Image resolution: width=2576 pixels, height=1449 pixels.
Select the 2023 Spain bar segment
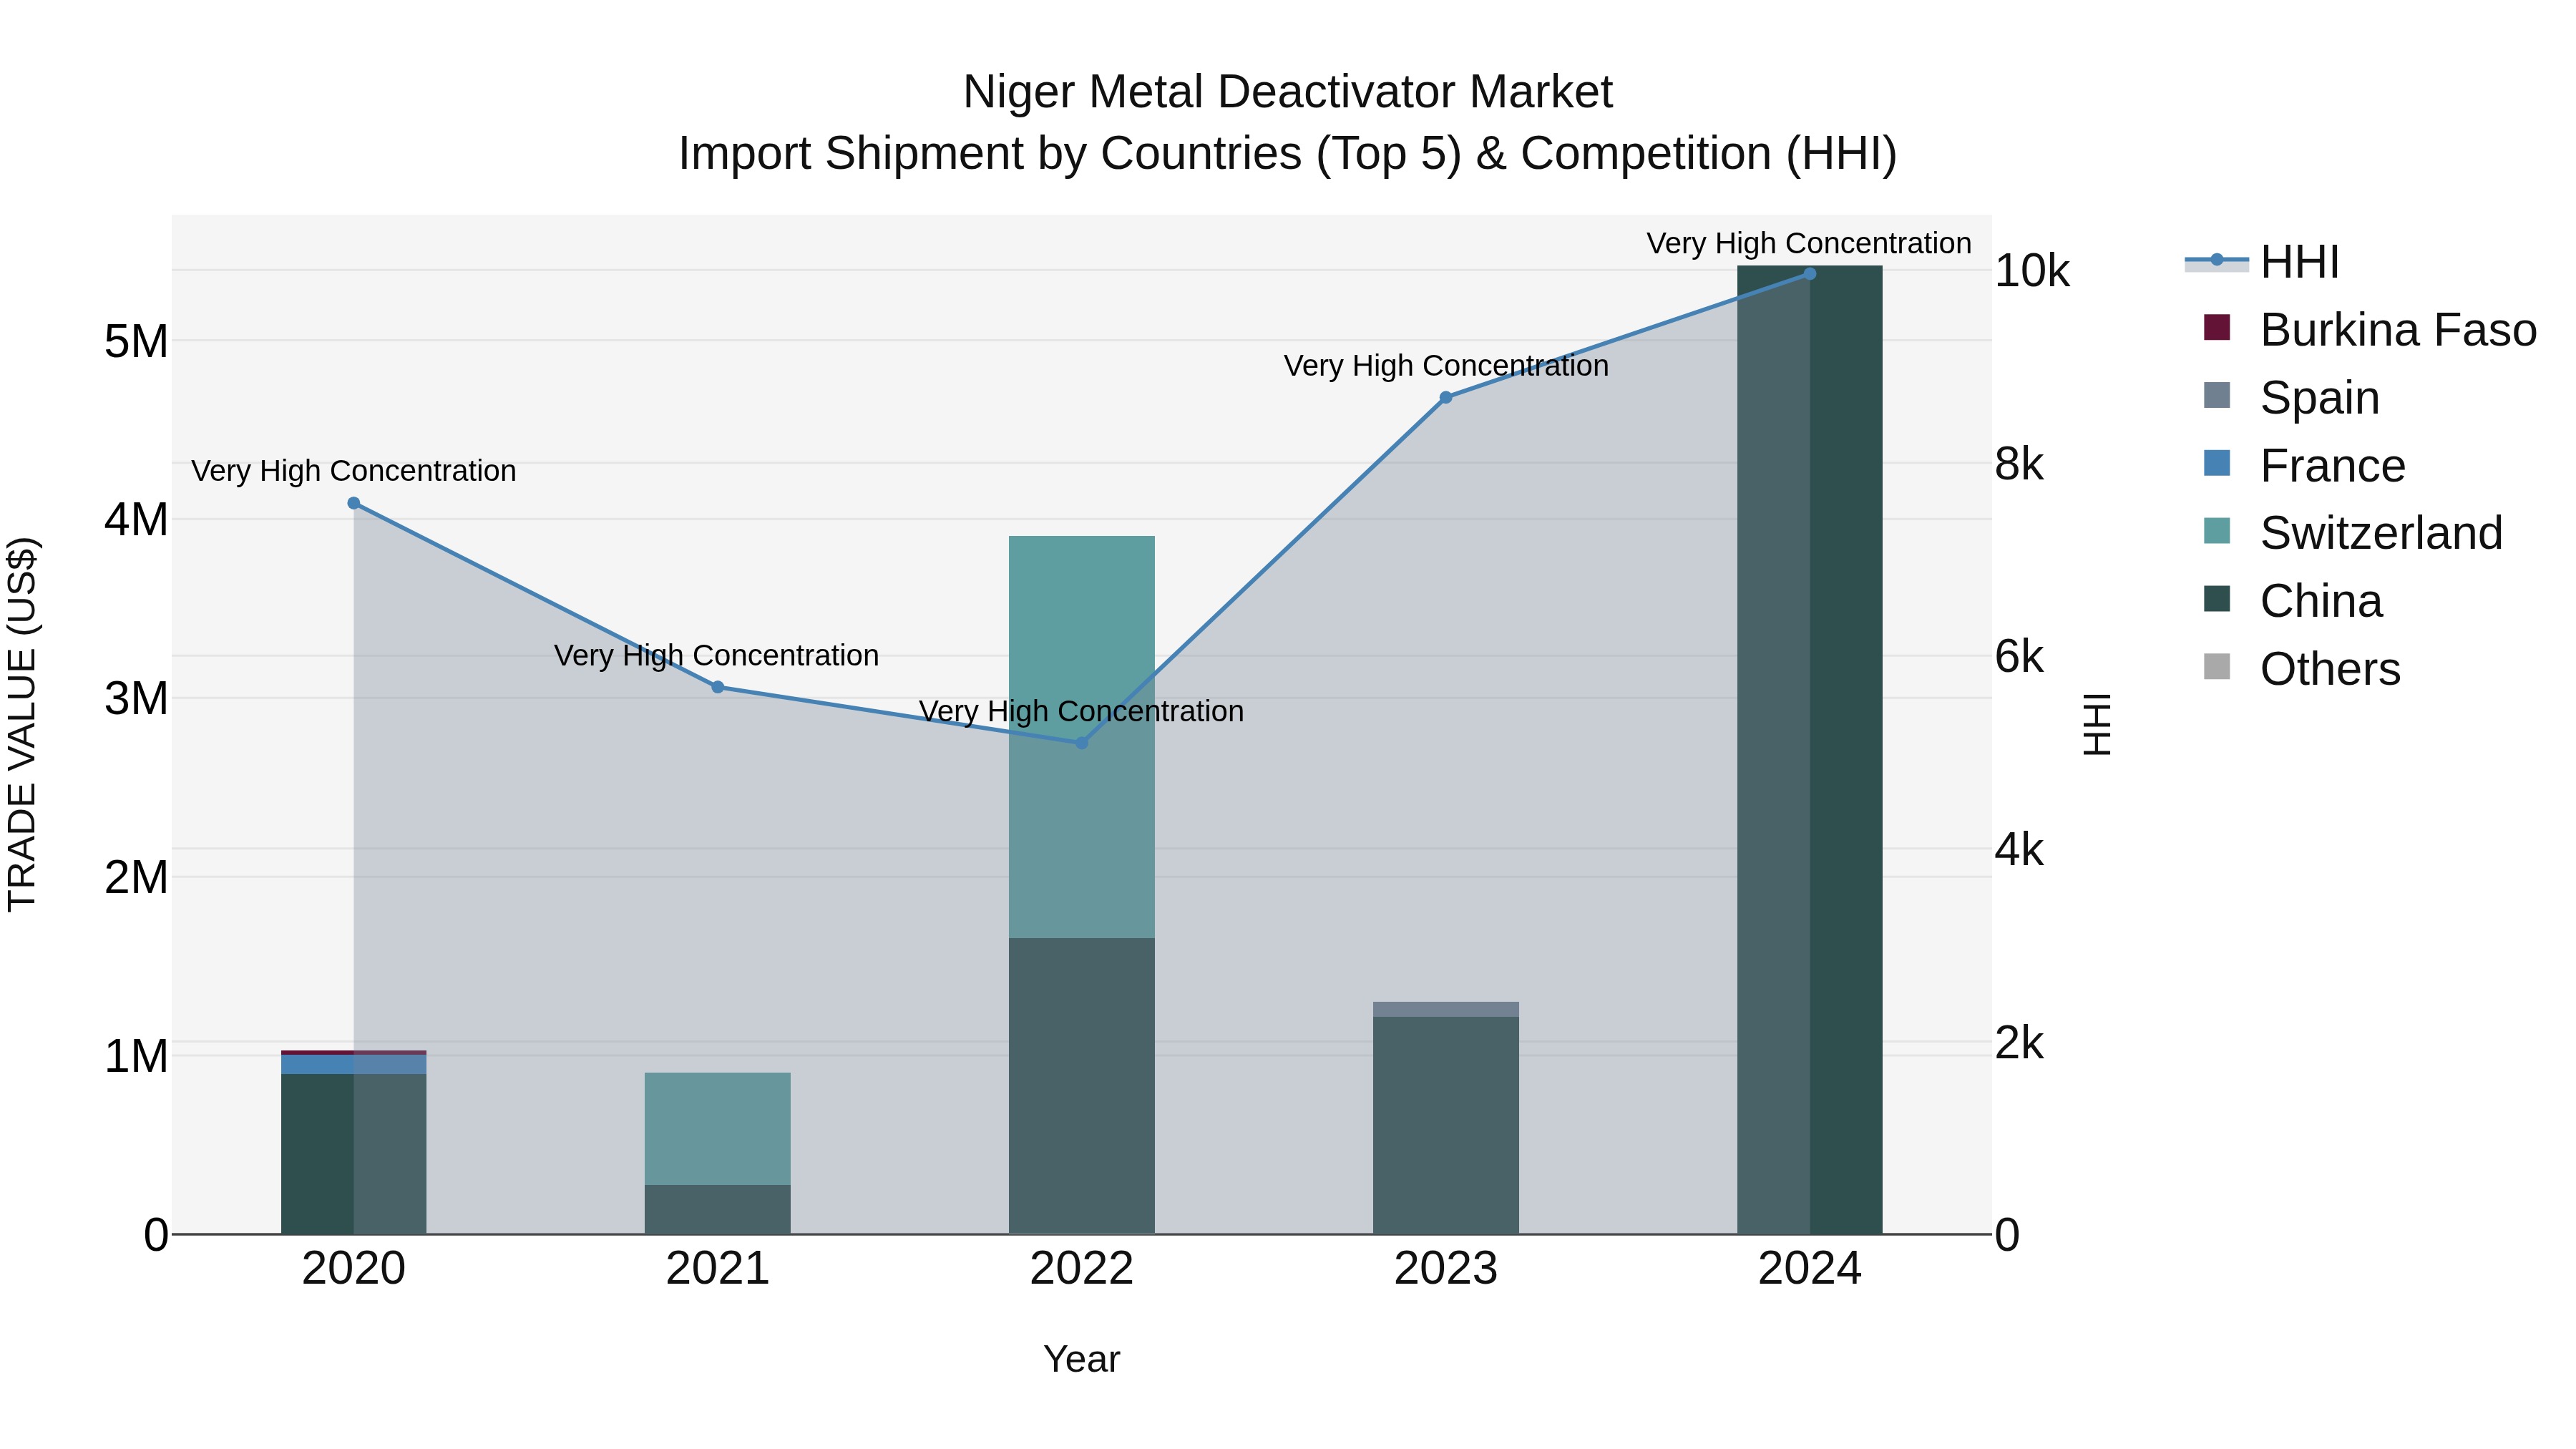tap(1445, 1009)
